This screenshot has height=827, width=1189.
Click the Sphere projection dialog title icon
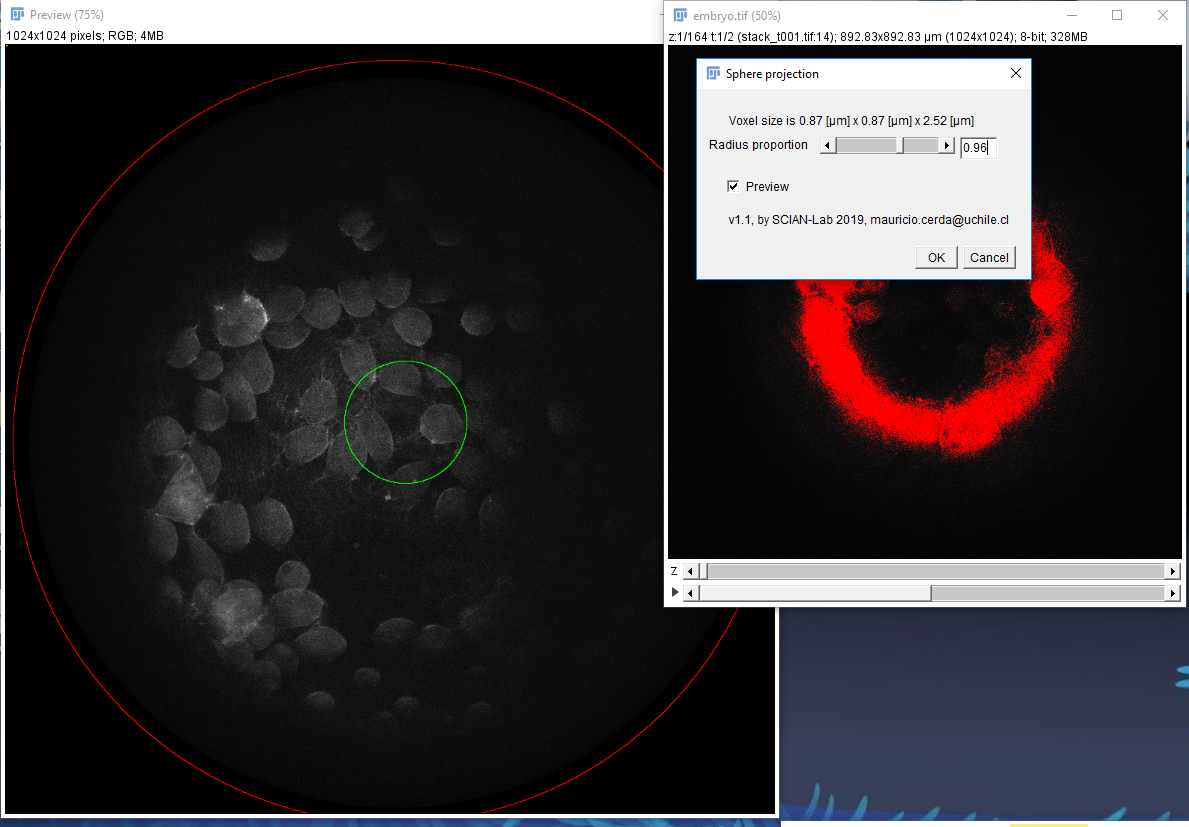click(x=713, y=74)
